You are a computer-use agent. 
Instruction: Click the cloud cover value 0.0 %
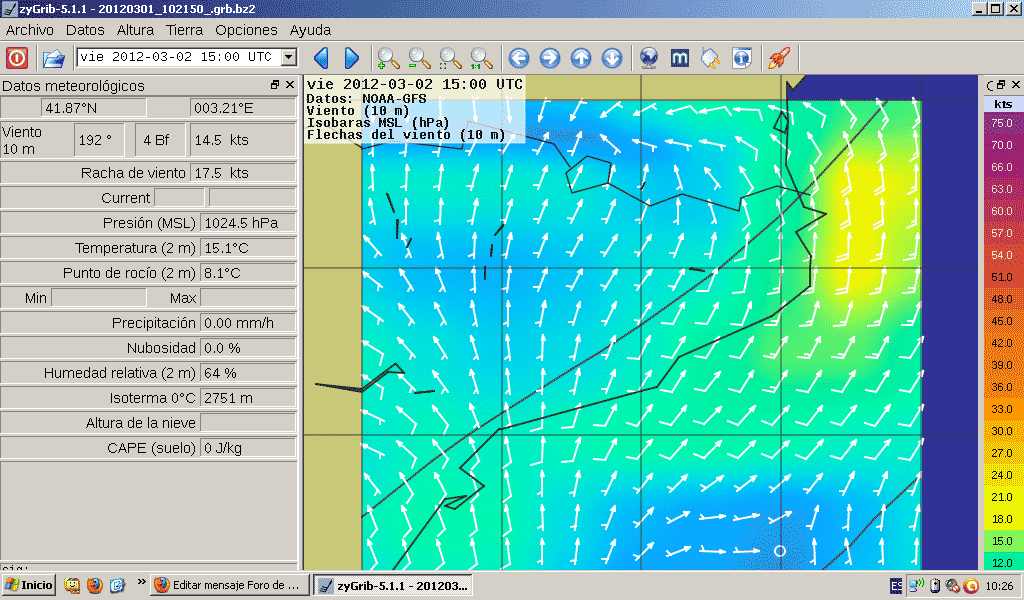point(248,348)
